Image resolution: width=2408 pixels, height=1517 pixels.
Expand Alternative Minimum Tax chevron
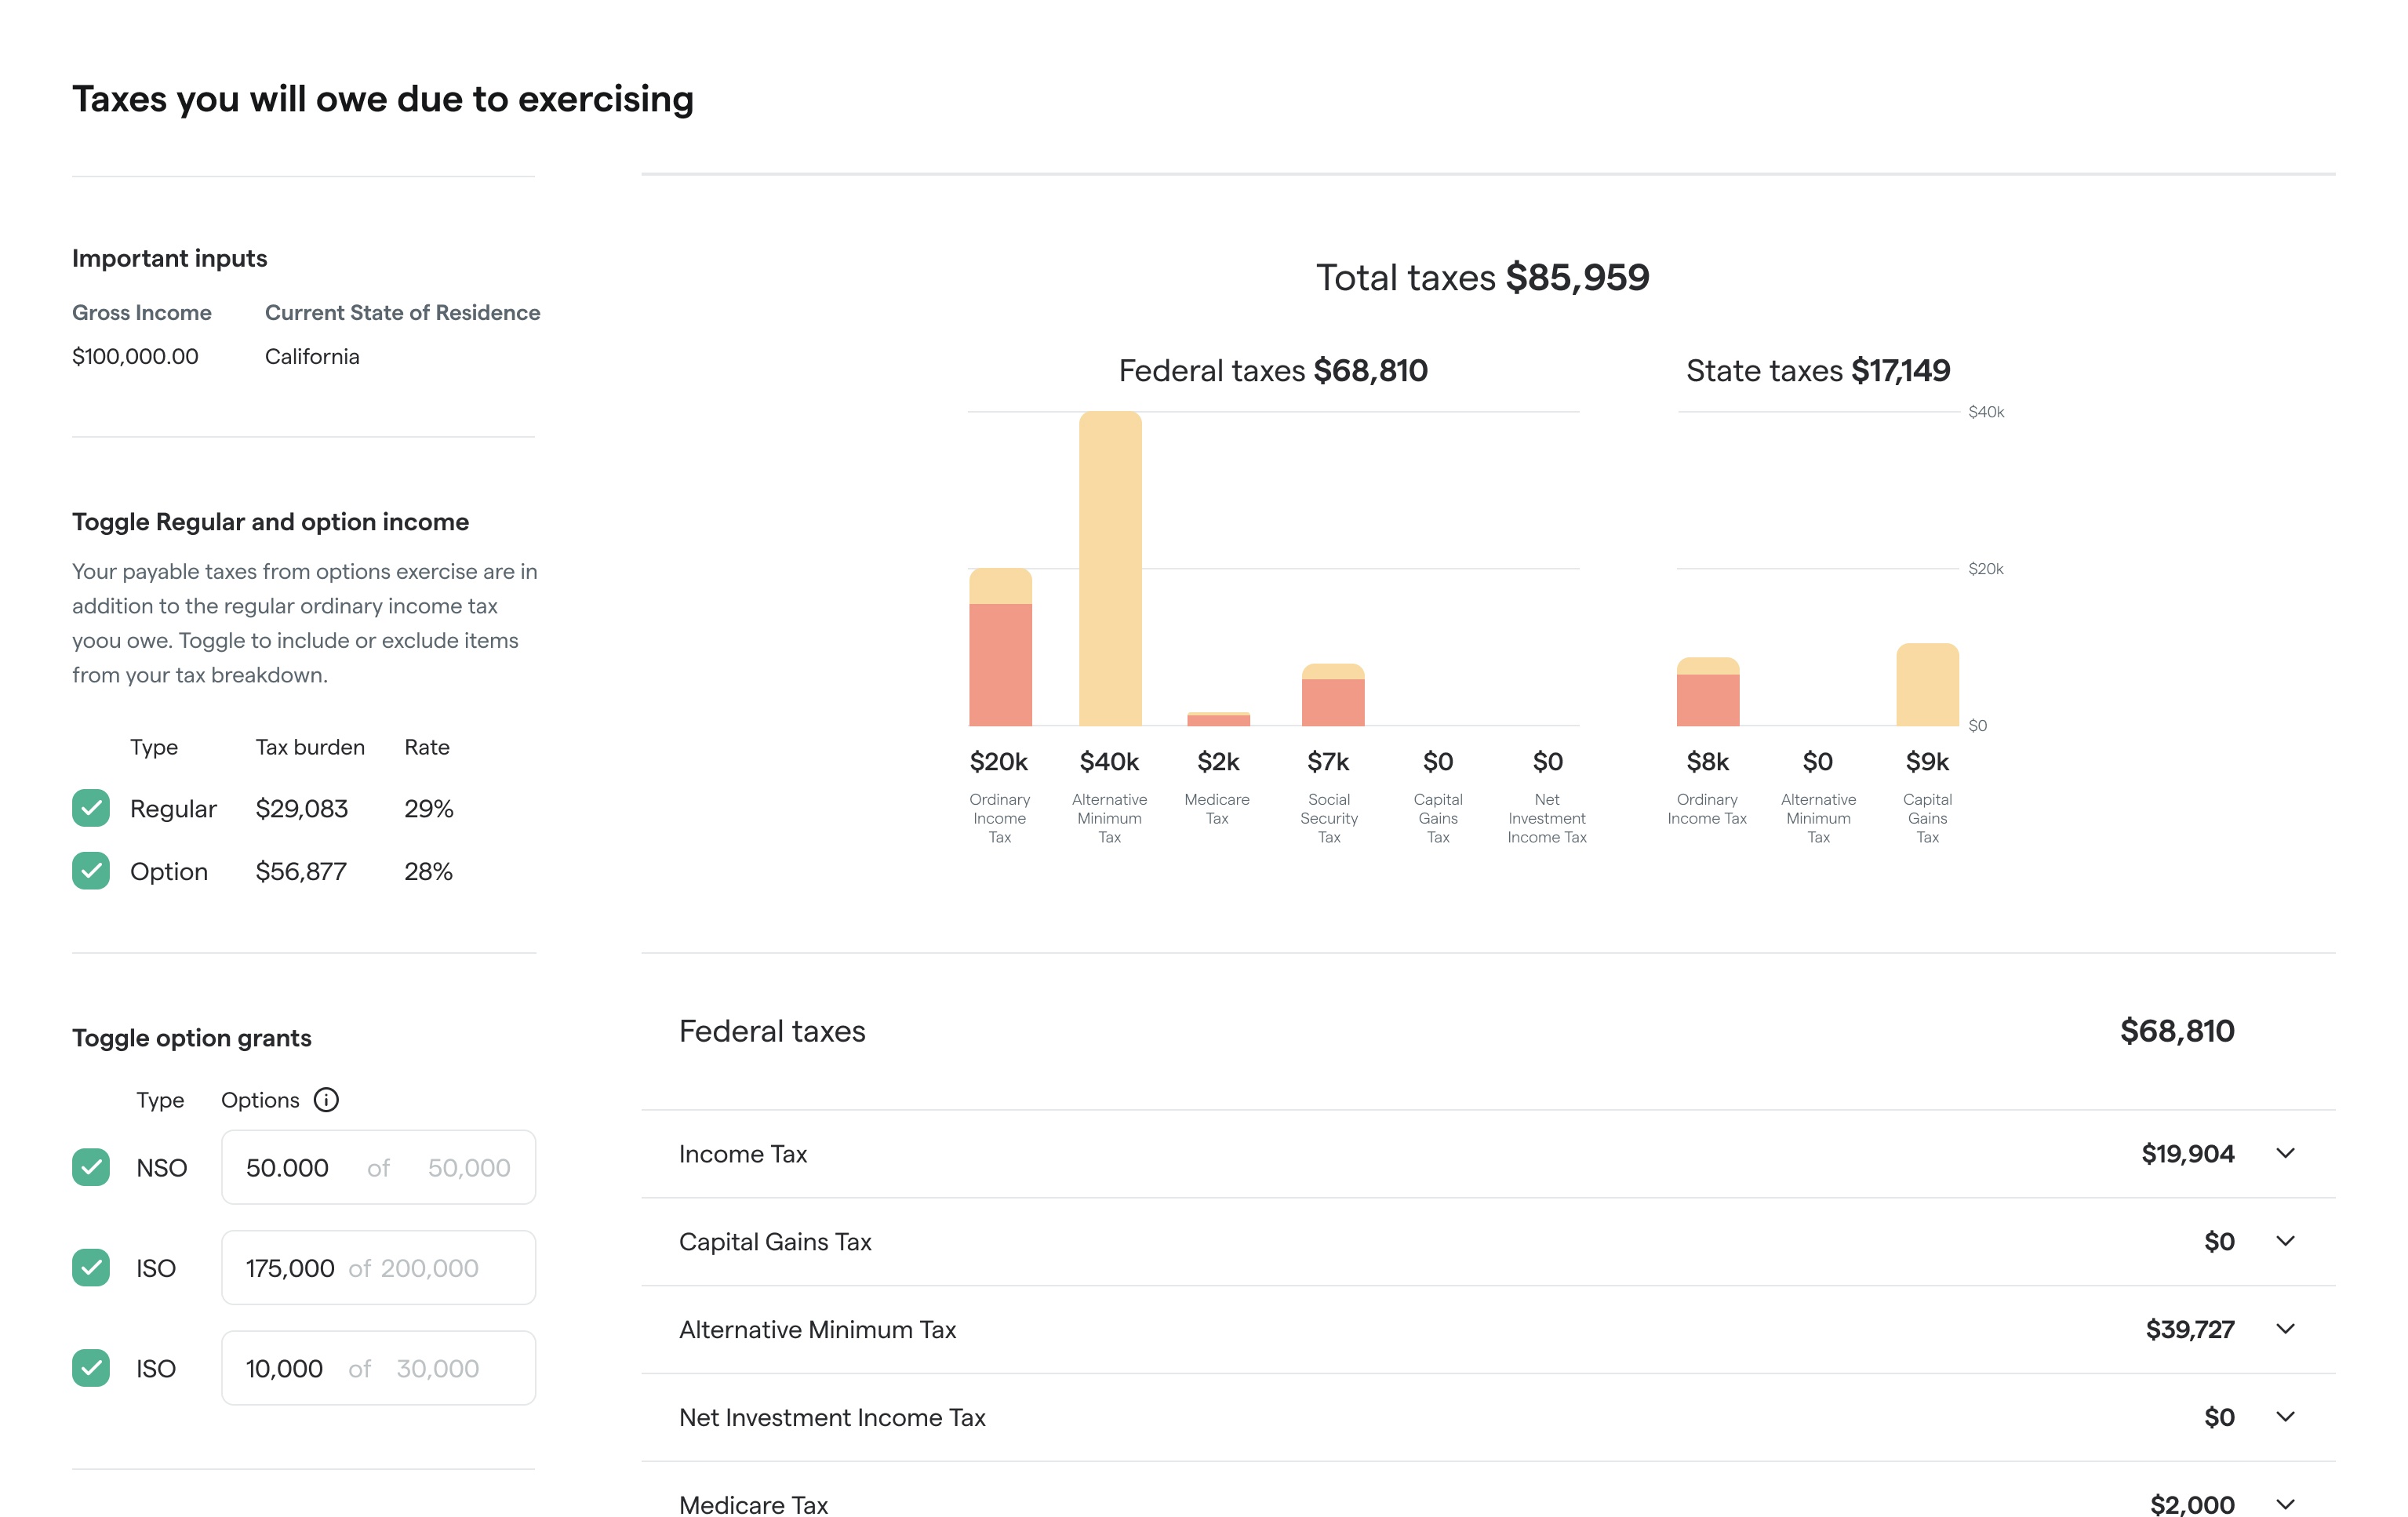[x=2285, y=1329]
